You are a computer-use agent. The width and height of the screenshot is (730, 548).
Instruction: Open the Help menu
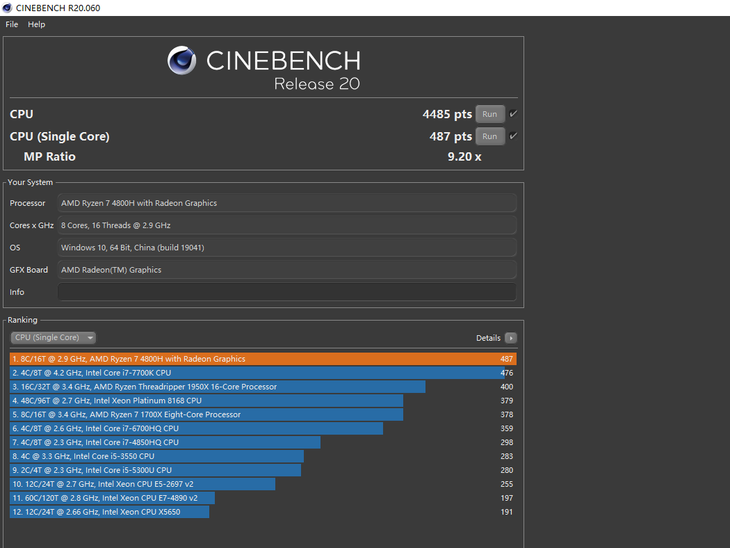click(36, 24)
